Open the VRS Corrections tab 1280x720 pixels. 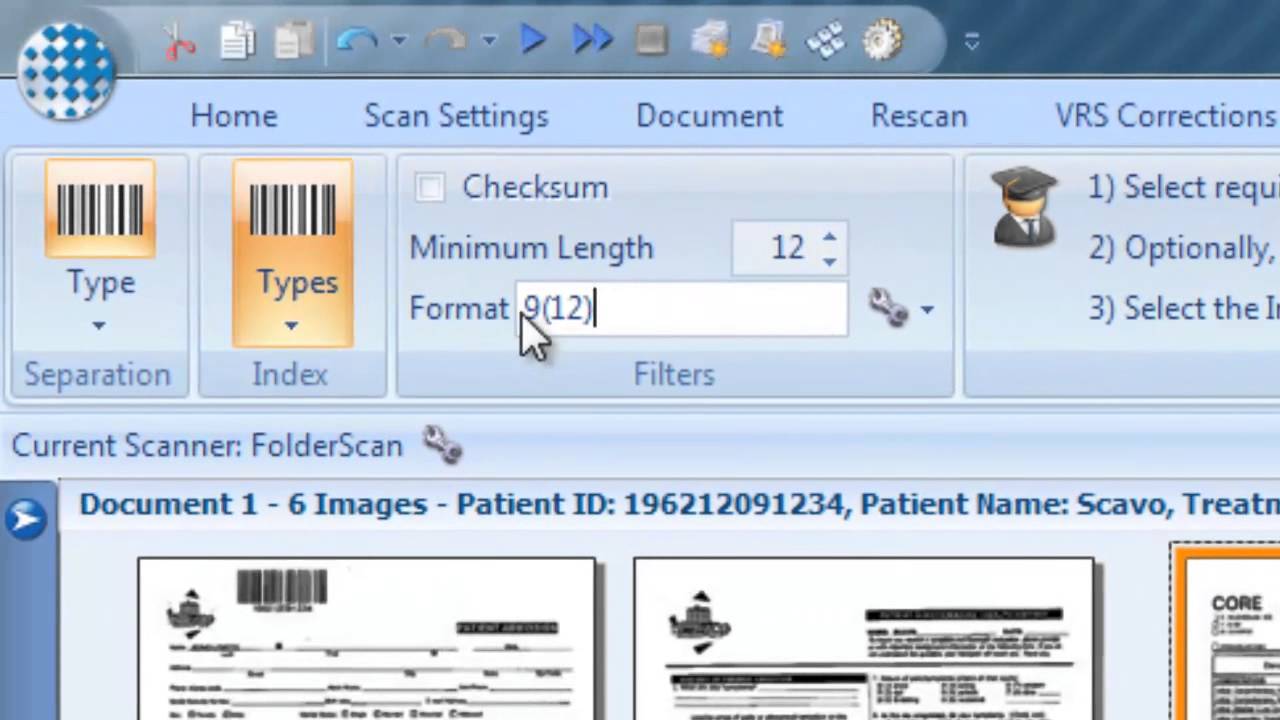[x=1166, y=116]
